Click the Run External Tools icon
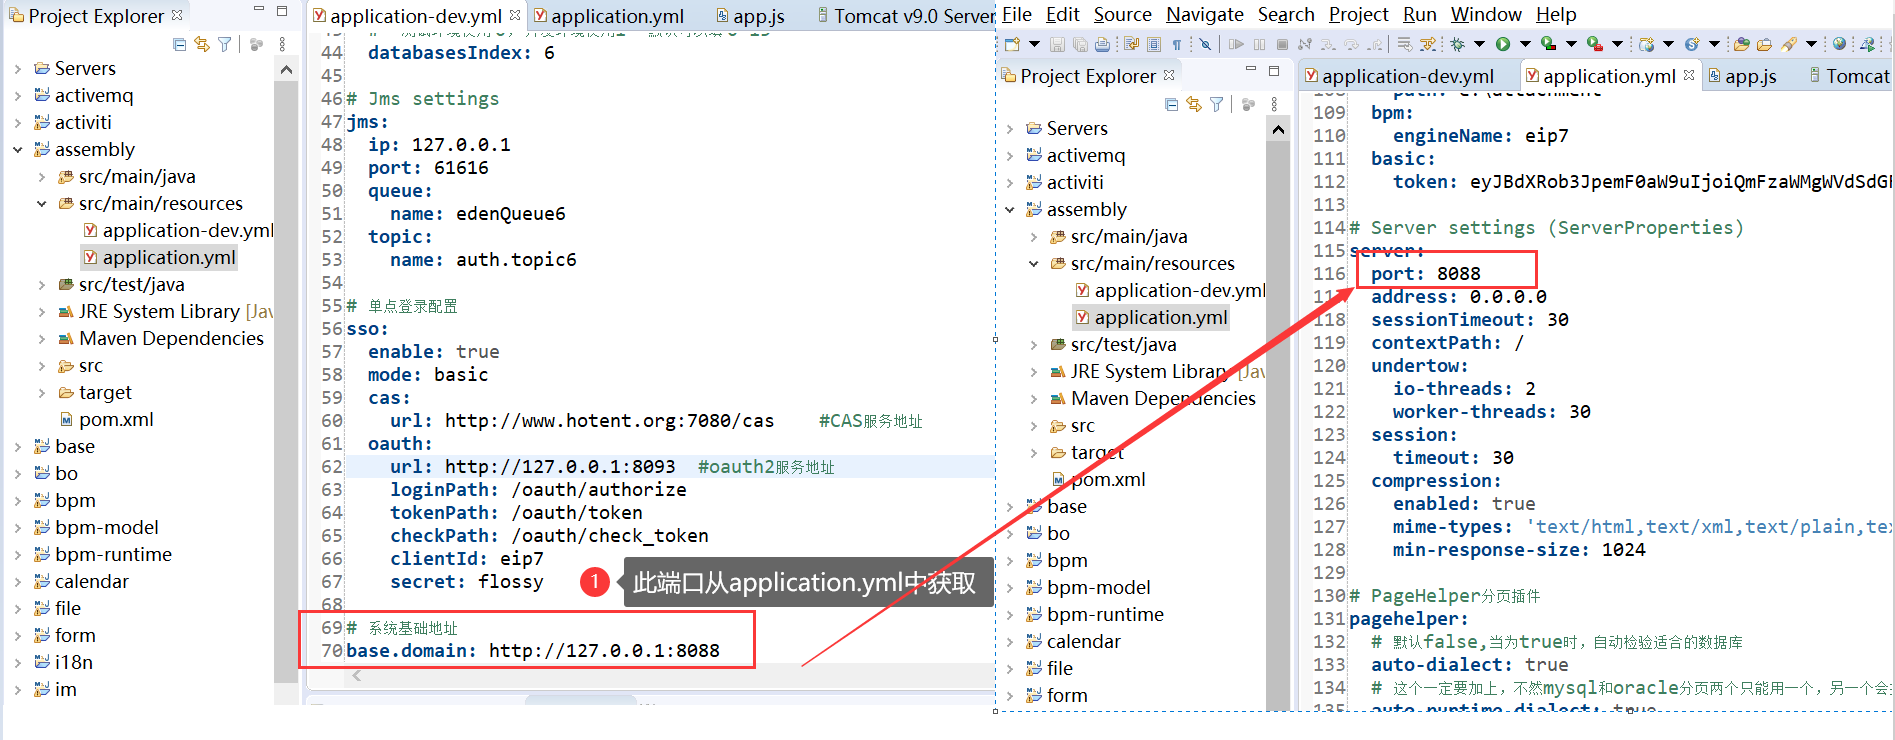This screenshot has width=1895, height=740. coord(1595,44)
